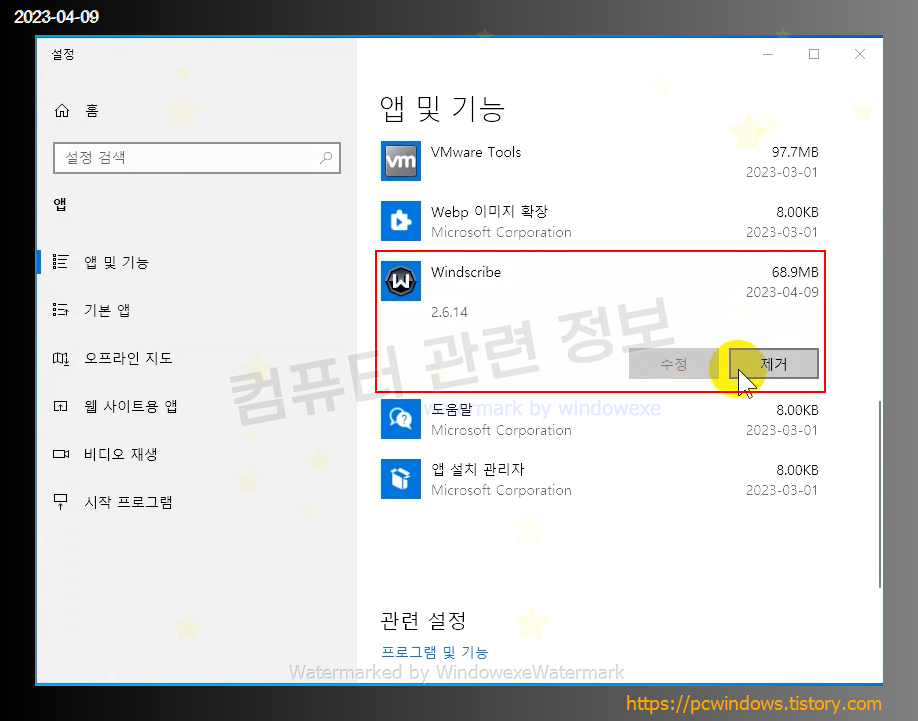Click the 기본 앱 sidebar icon
Viewport: 918px width, 721px height.
[x=60, y=310]
